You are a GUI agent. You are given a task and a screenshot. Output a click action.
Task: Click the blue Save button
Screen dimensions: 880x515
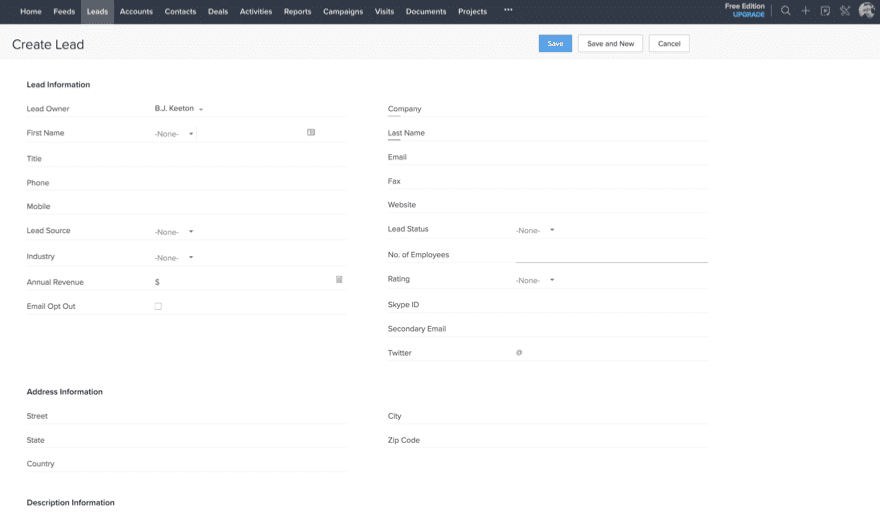(555, 44)
